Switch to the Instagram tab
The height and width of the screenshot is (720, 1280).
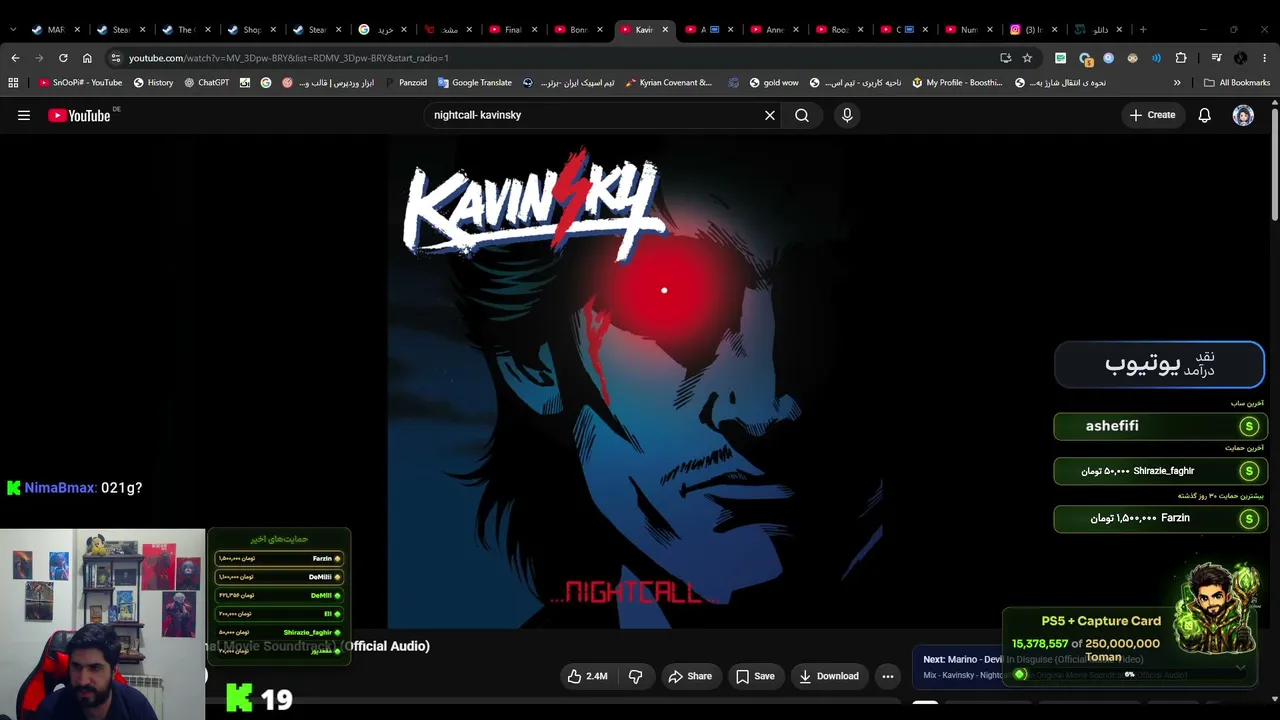point(1035,30)
